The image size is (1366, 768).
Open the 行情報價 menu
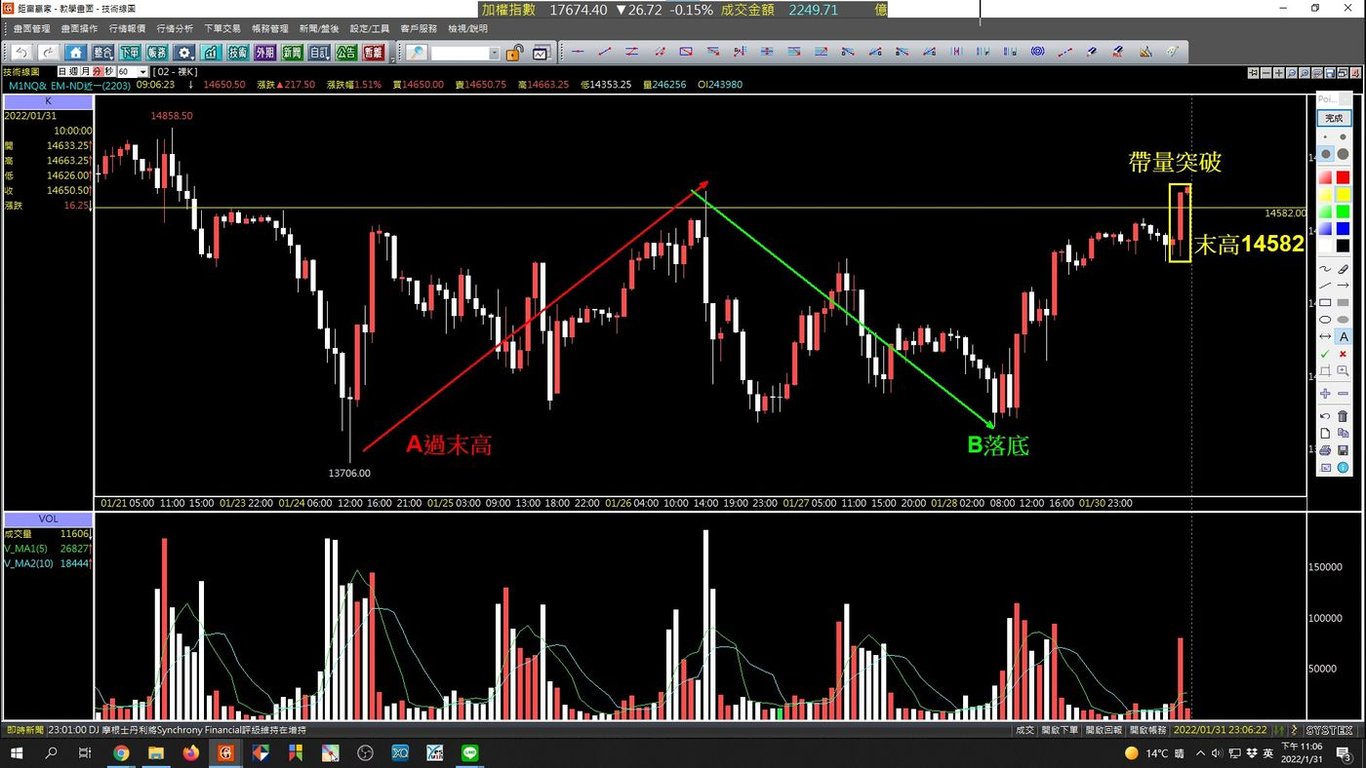click(x=127, y=29)
